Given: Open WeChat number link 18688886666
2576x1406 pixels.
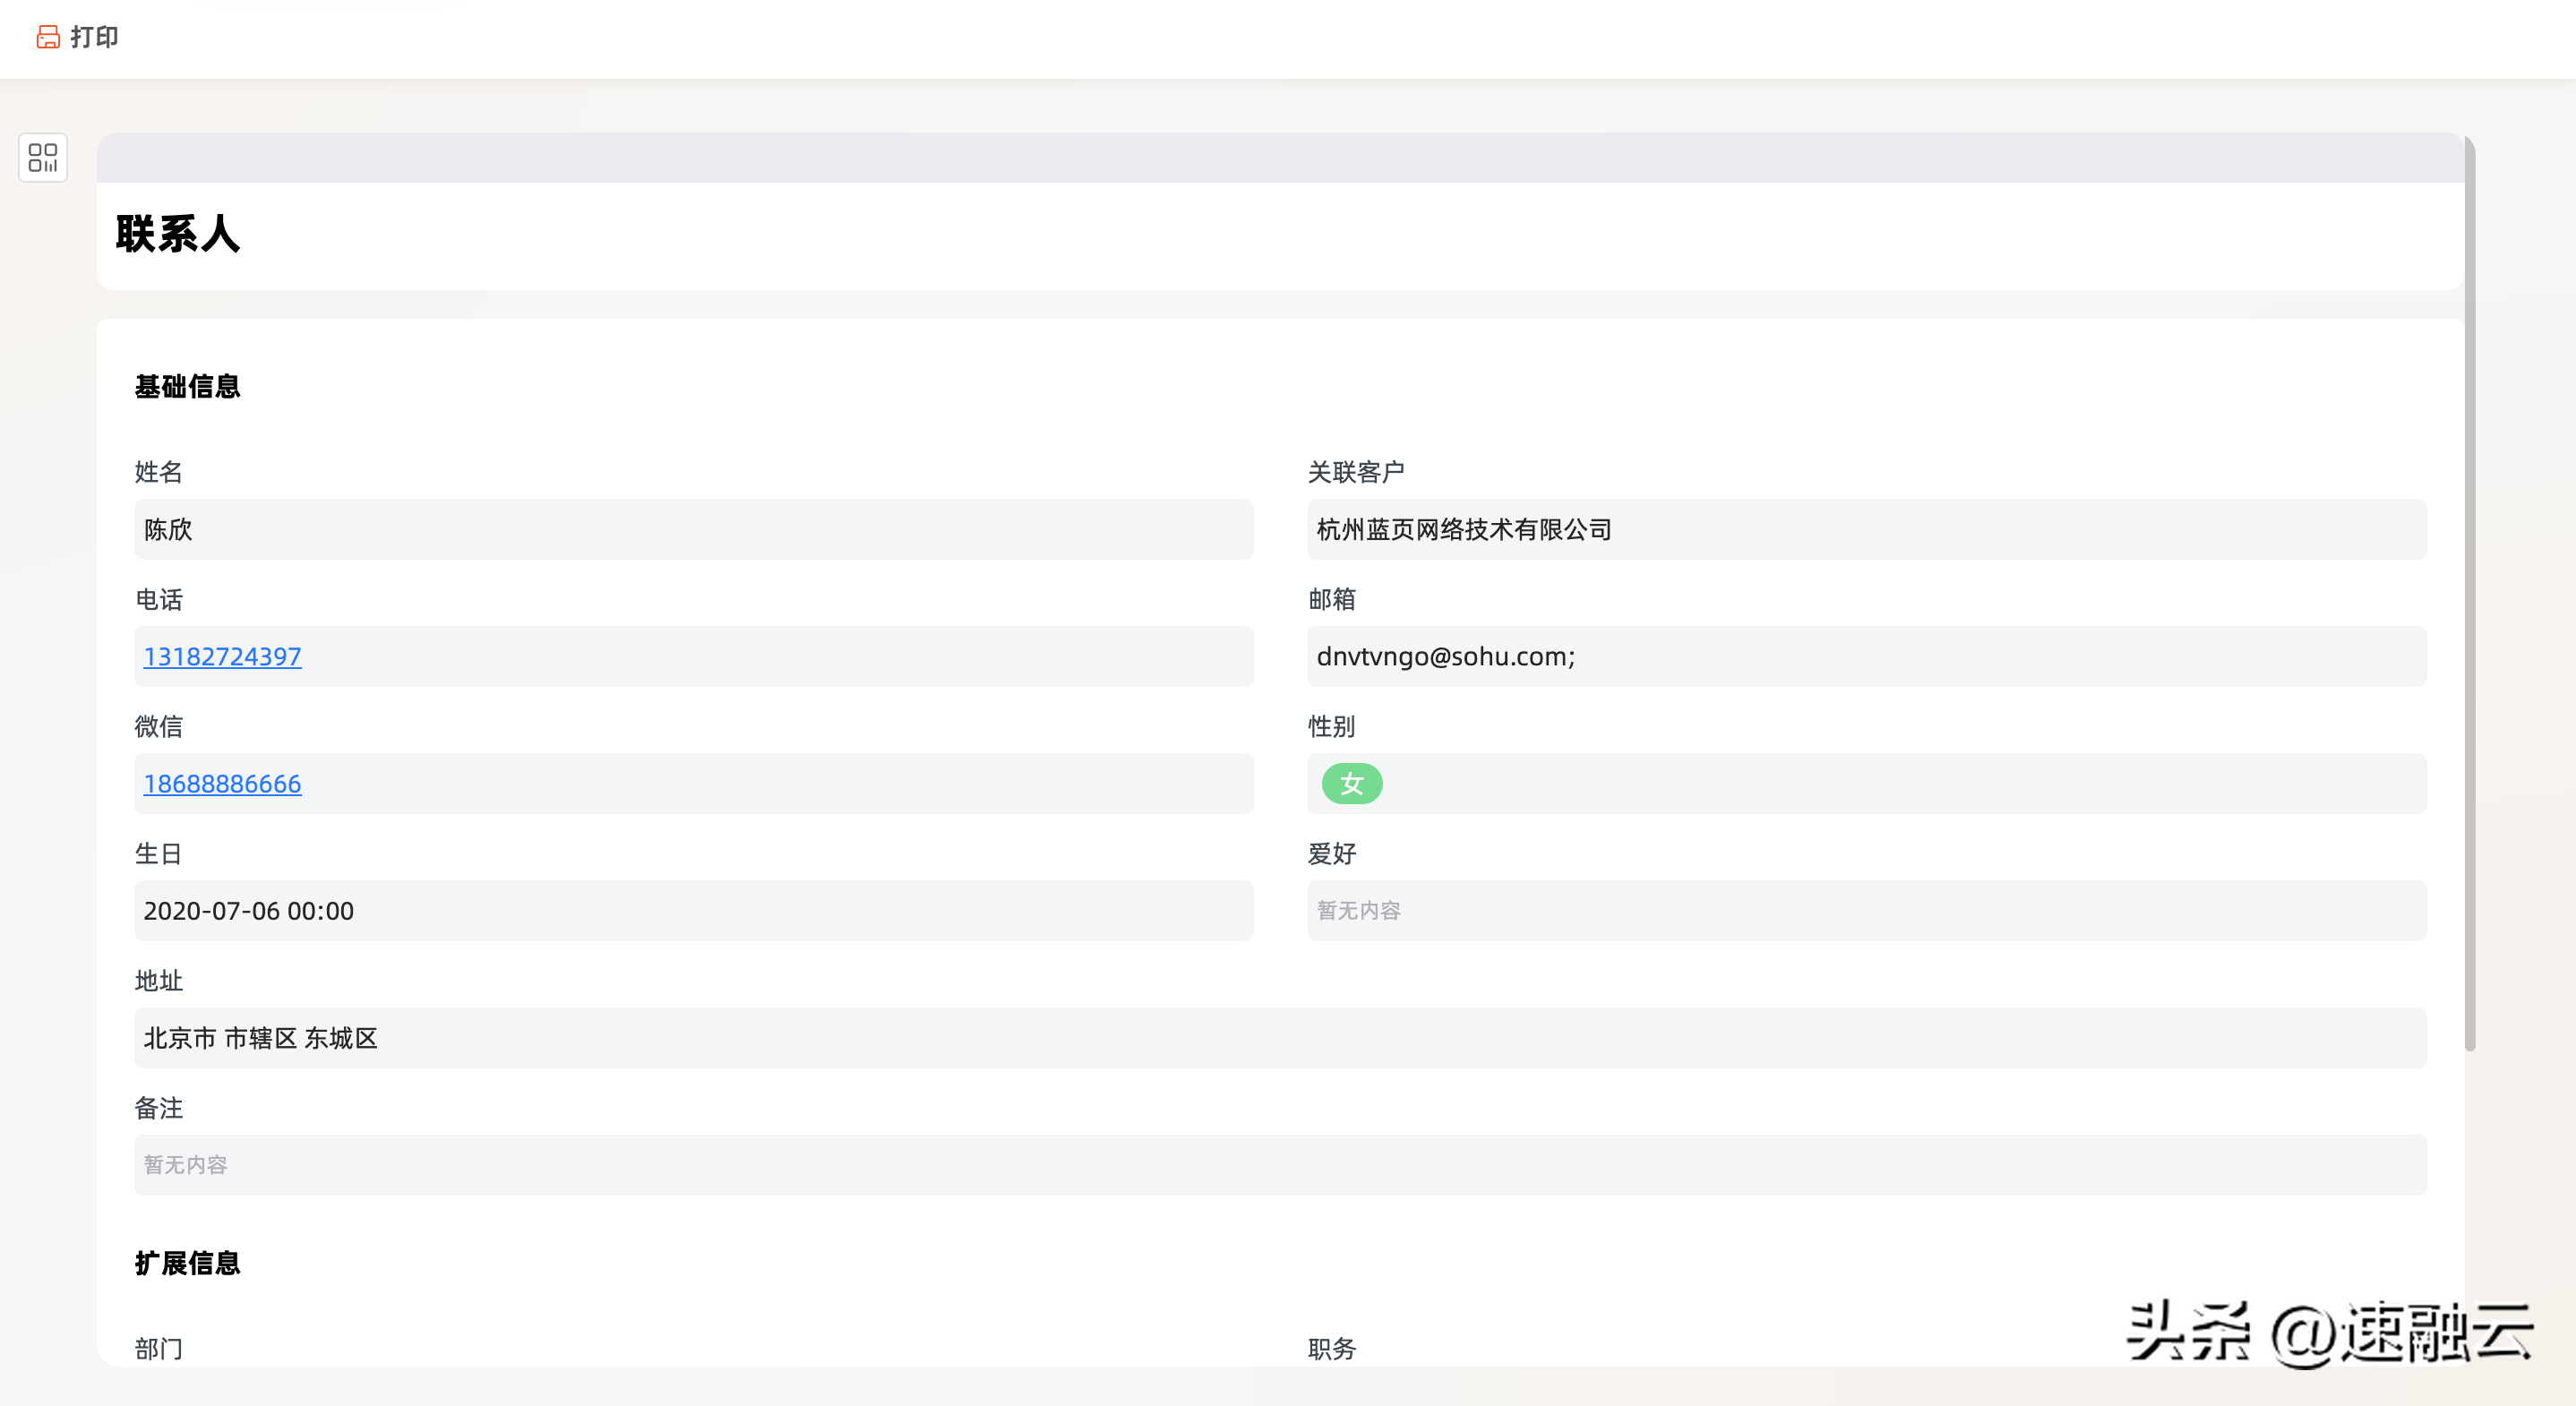Looking at the screenshot, I should coord(222,784).
